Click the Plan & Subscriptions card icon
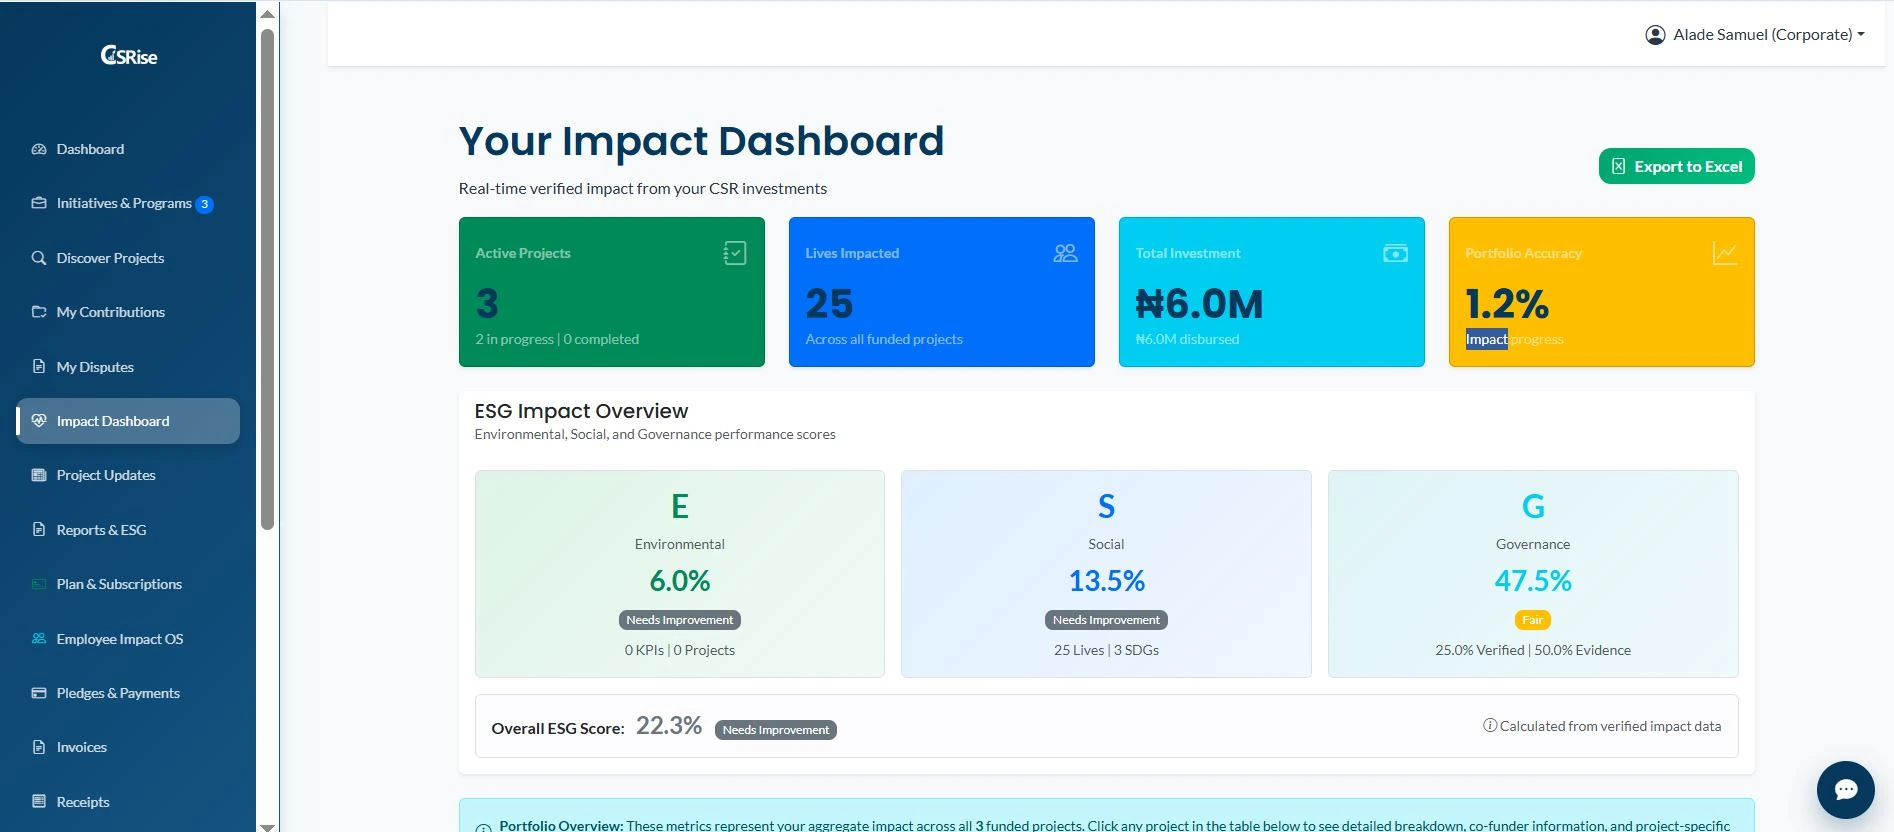 click(x=39, y=584)
